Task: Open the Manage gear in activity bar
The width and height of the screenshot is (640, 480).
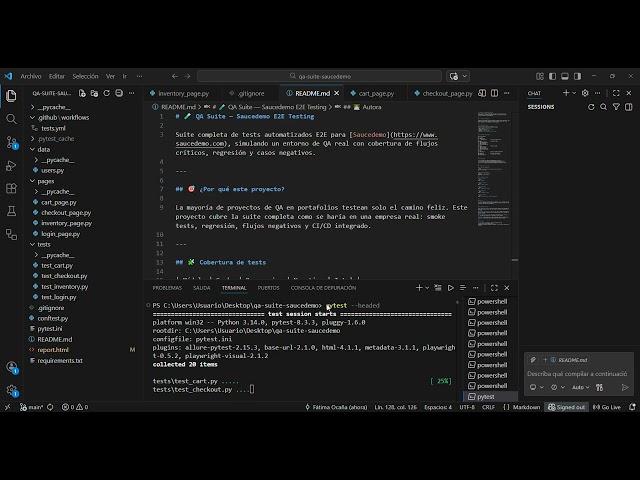Action: pyautogui.click(x=11, y=390)
